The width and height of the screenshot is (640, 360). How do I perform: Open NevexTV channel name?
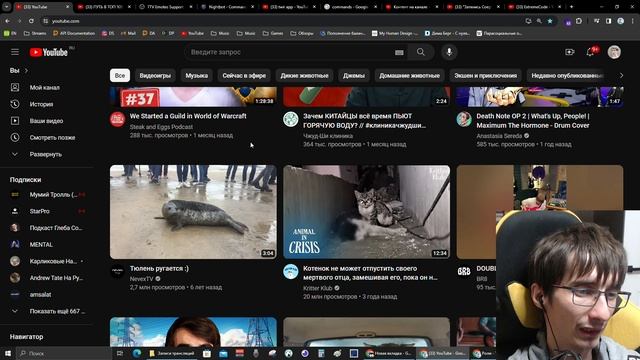[142, 279]
